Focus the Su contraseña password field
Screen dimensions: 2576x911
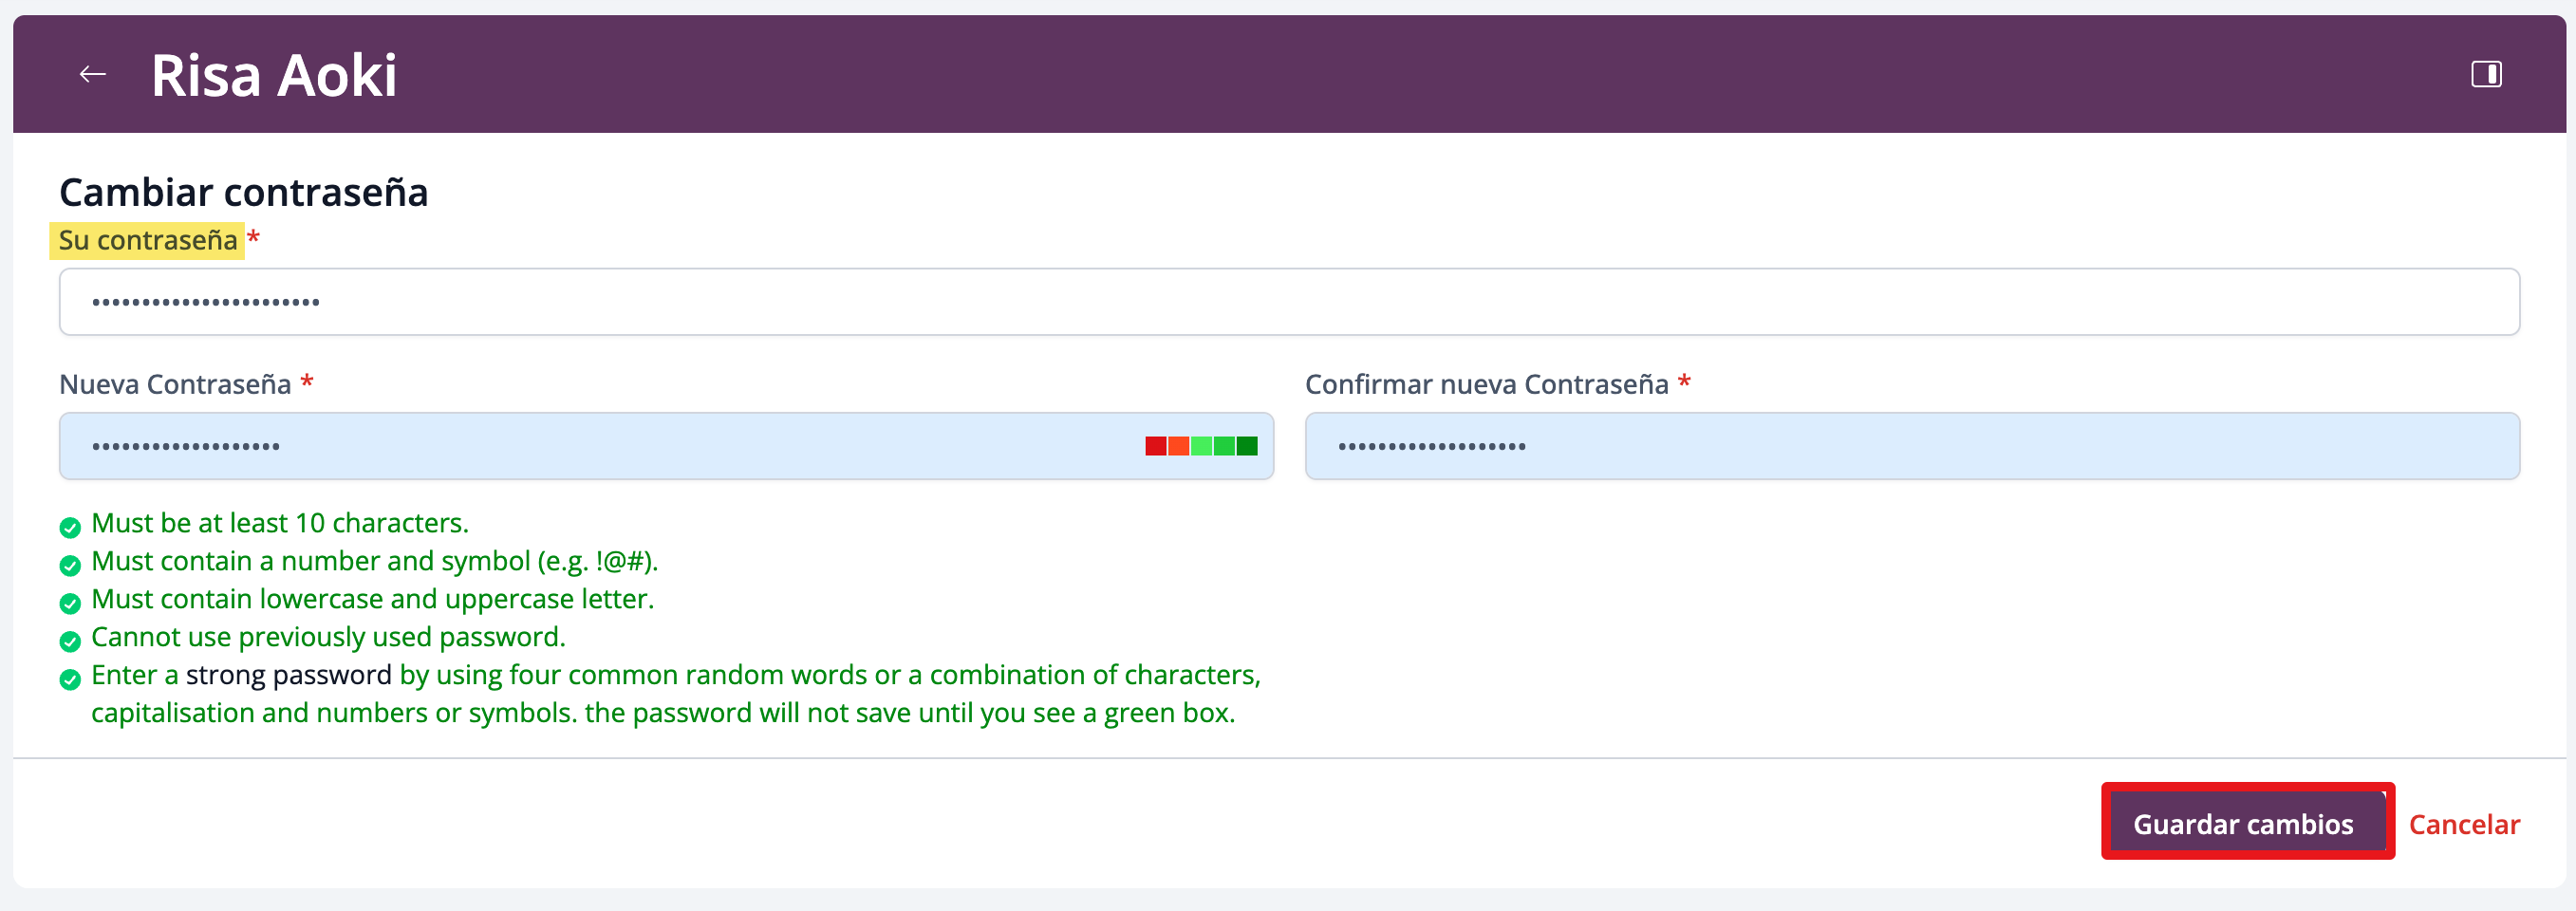point(1288,302)
